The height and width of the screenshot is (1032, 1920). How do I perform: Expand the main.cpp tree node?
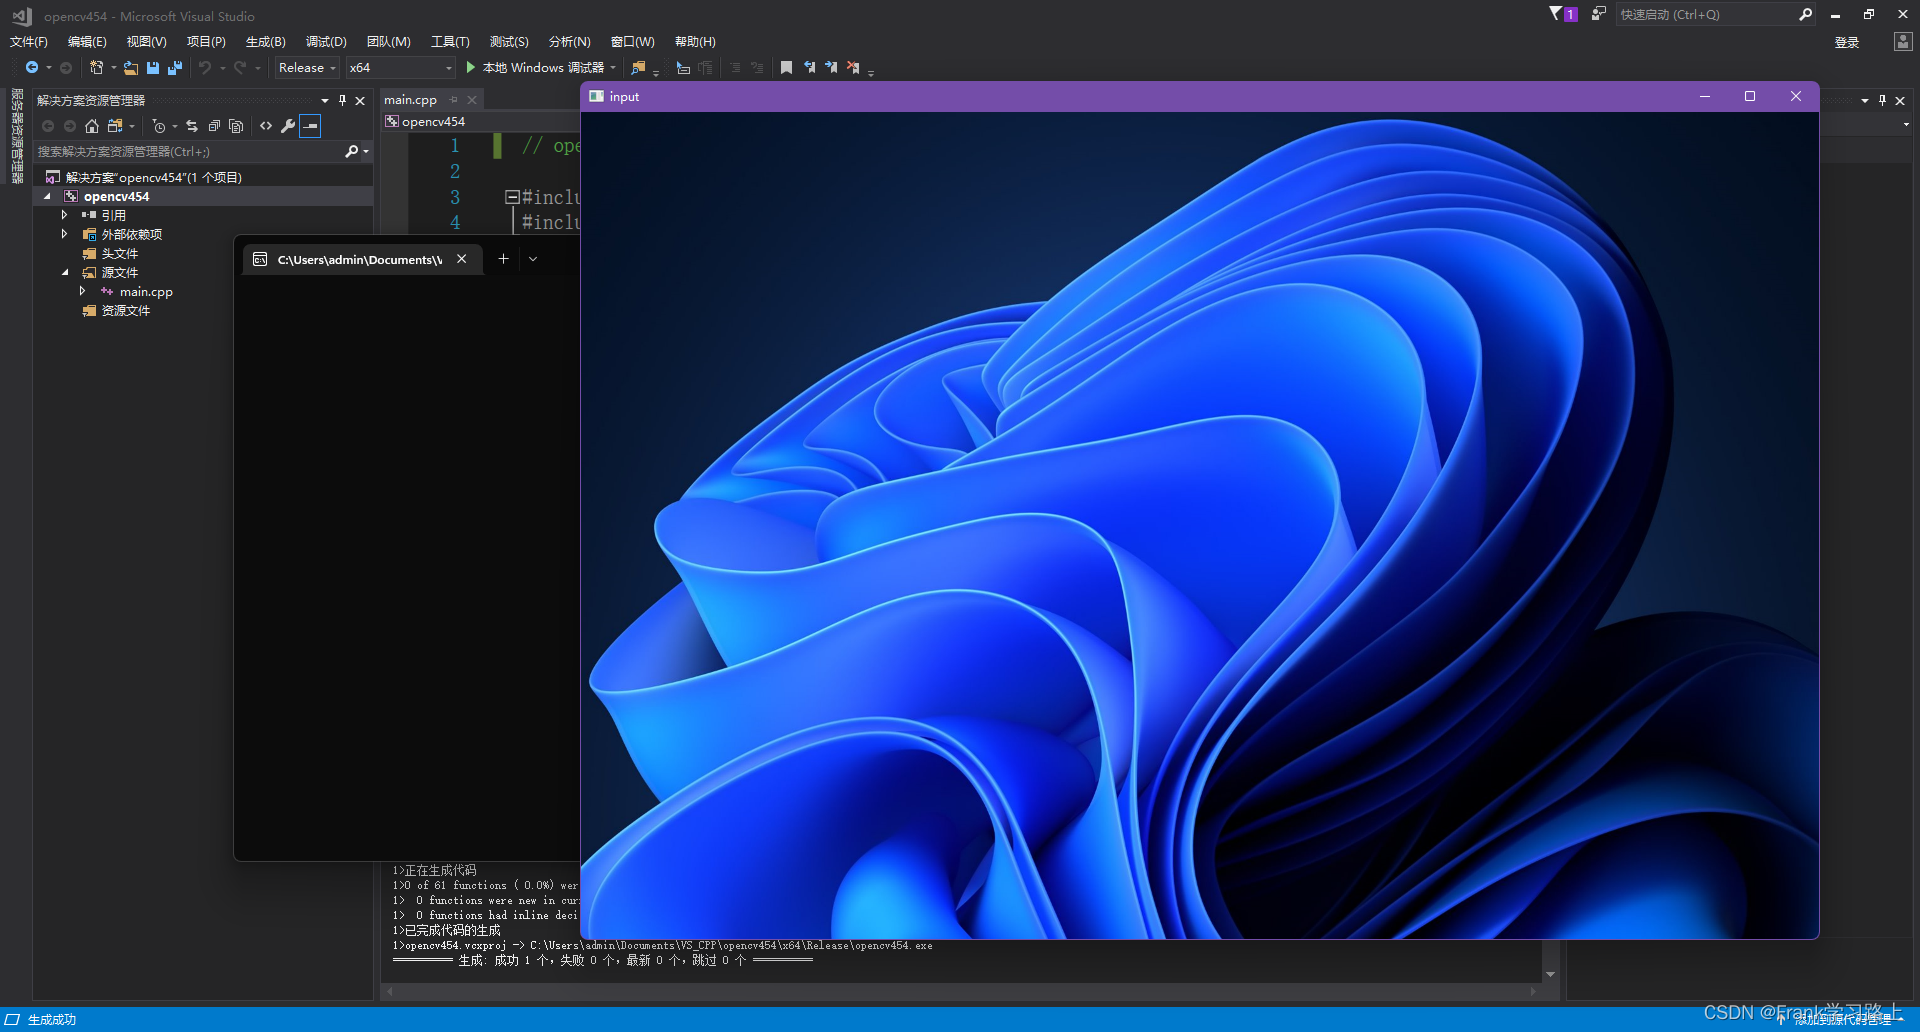pyautogui.click(x=83, y=291)
